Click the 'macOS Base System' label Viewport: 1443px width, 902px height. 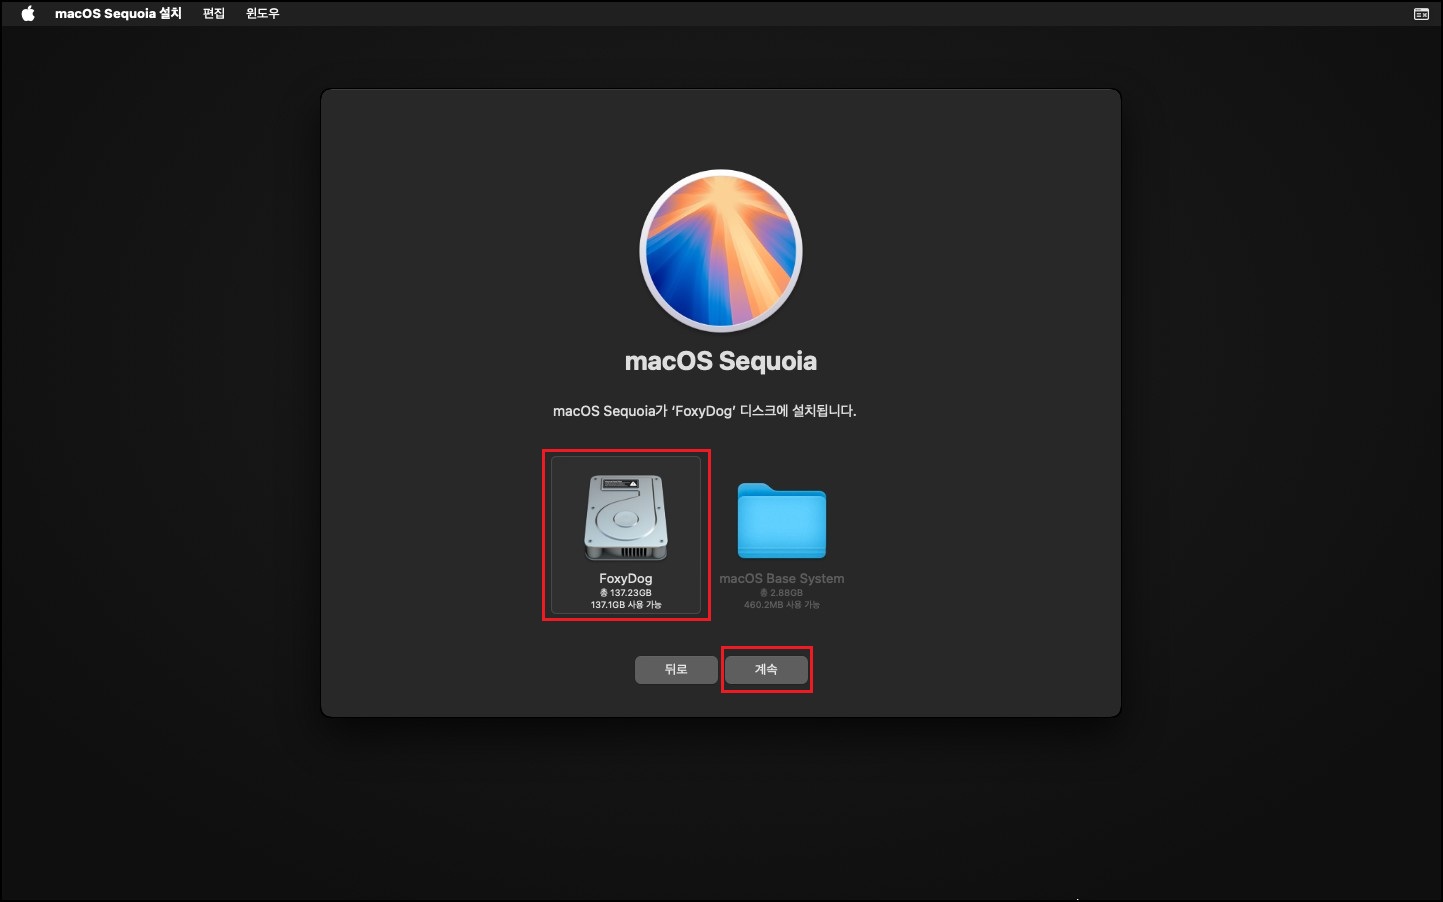point(782,578)
